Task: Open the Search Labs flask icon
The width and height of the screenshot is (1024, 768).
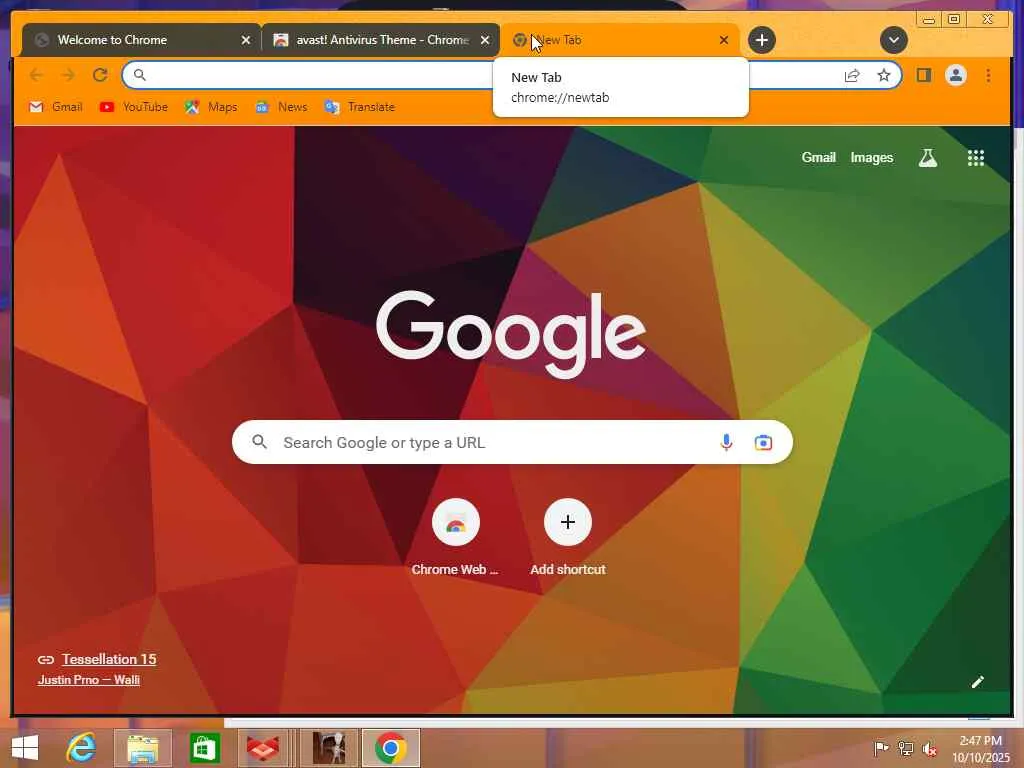Action: [x=927, y=157]
